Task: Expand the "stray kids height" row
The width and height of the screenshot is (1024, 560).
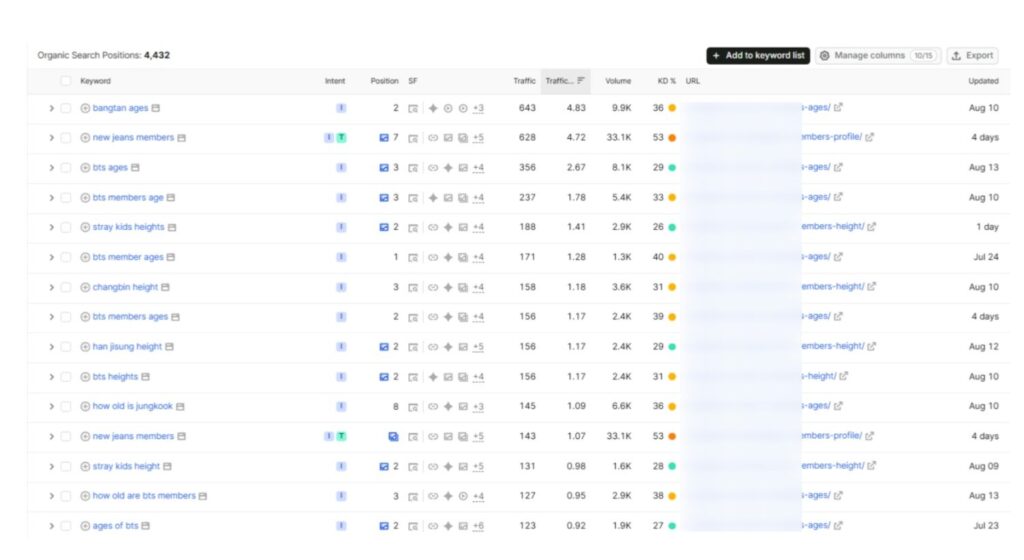Action: click(52, 467)
